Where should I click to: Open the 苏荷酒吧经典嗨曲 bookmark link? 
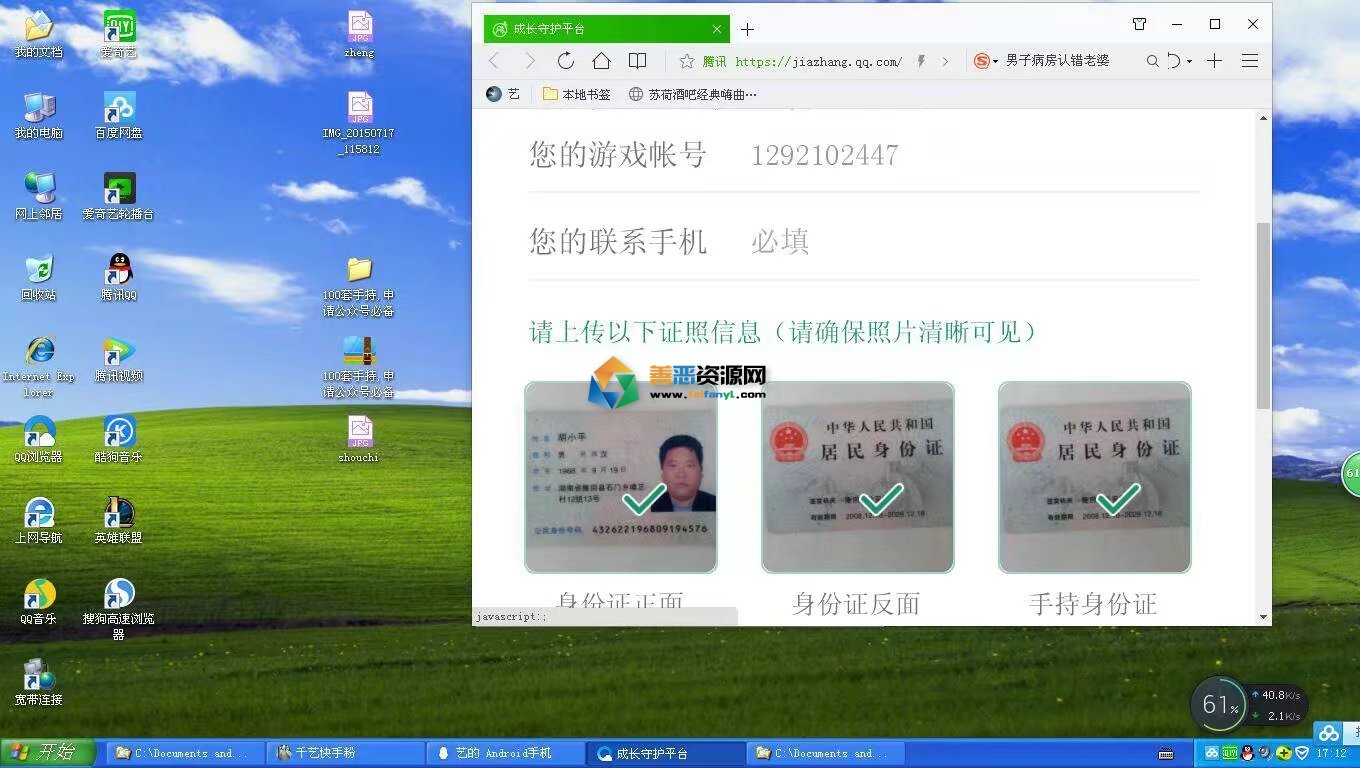click(693, 94)
